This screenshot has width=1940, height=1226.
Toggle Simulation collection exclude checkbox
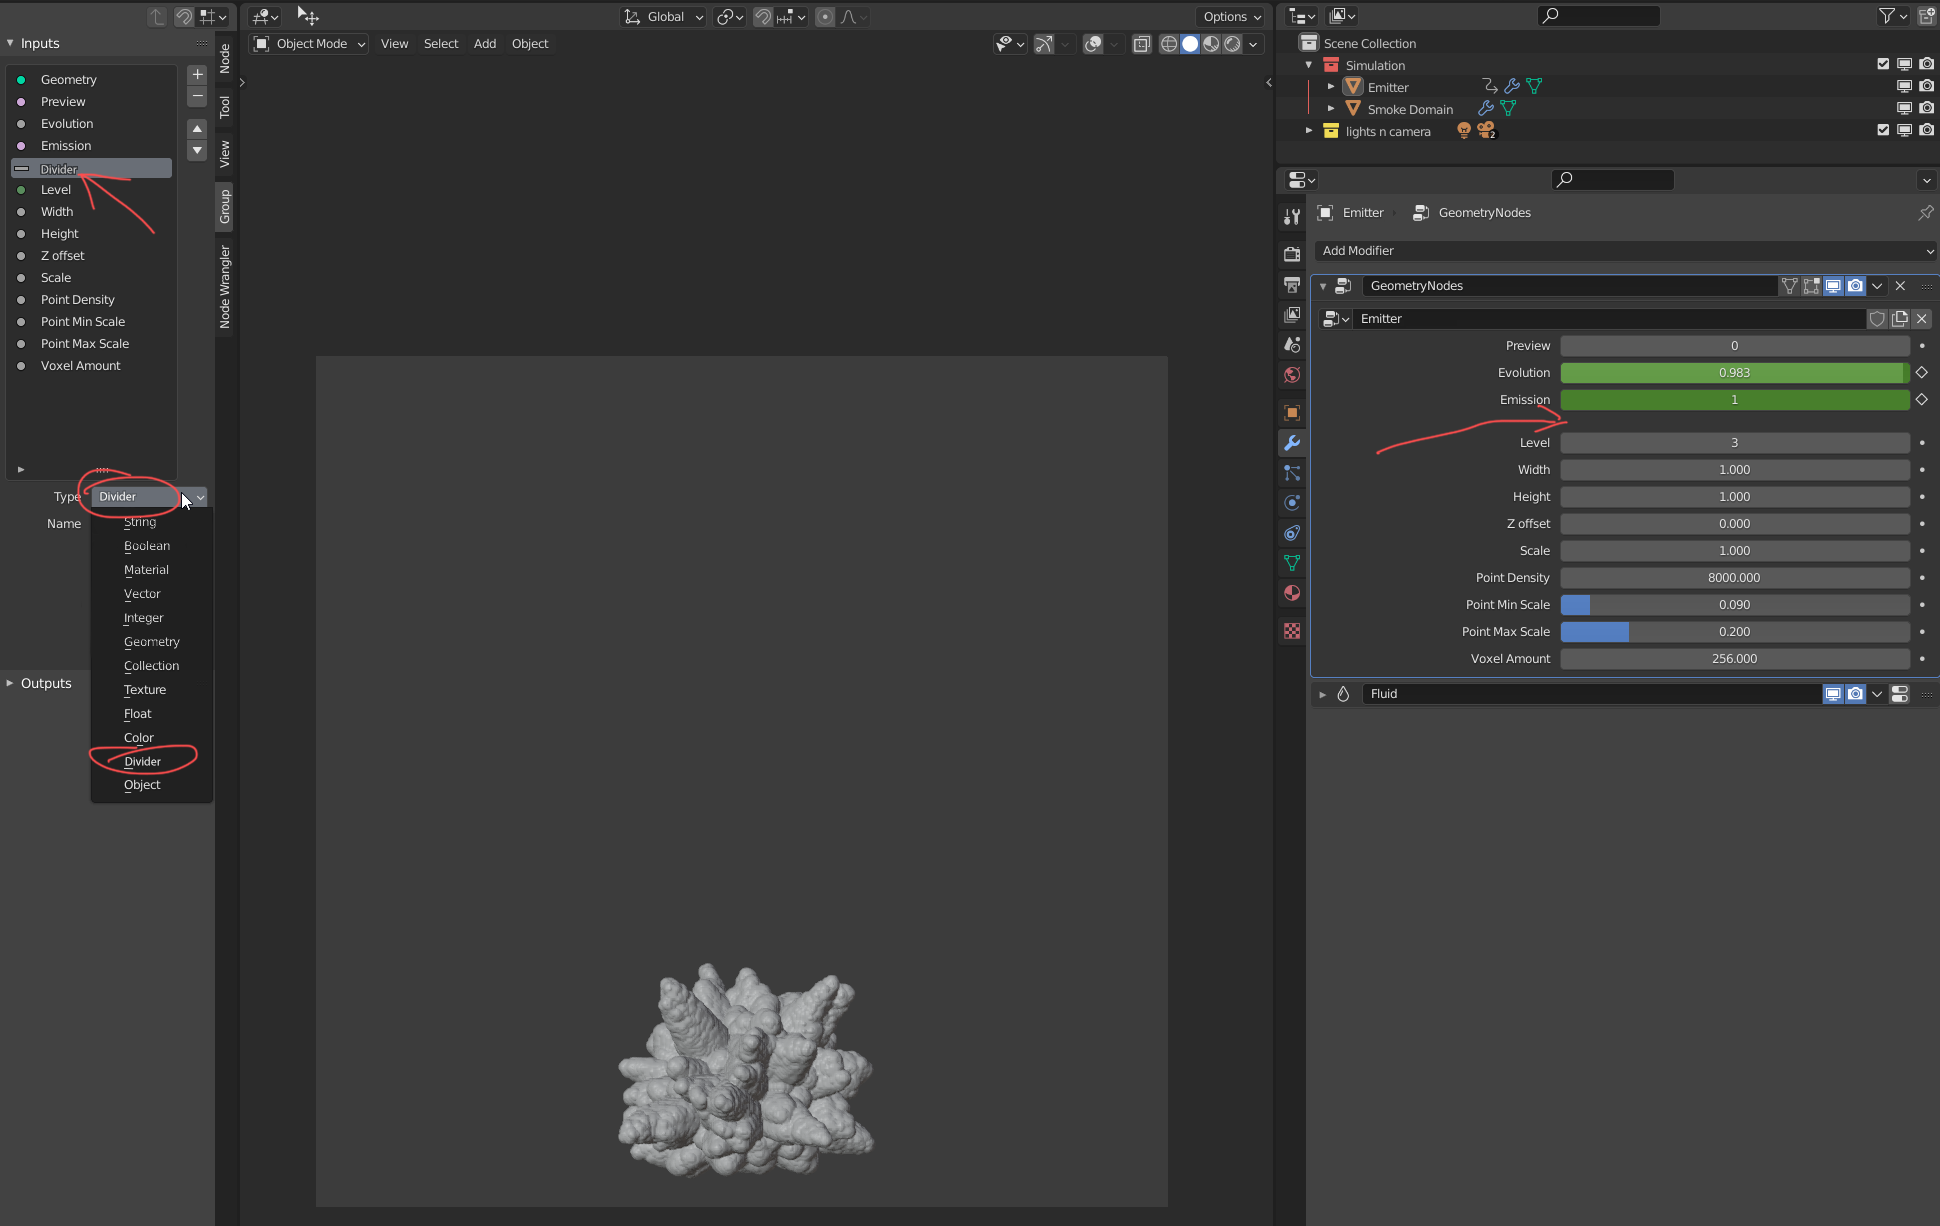click(1883, 64)
